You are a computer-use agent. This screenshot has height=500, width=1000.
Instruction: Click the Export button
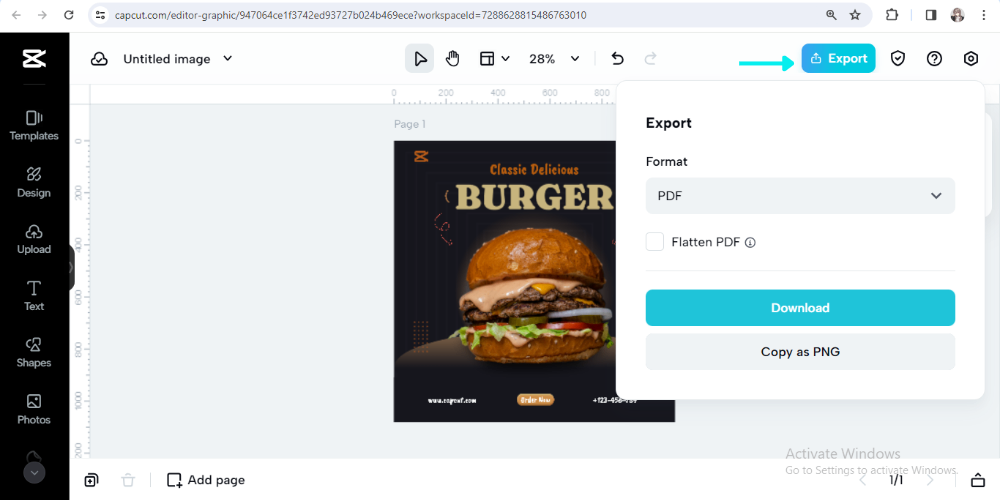[x=838, y=58]
